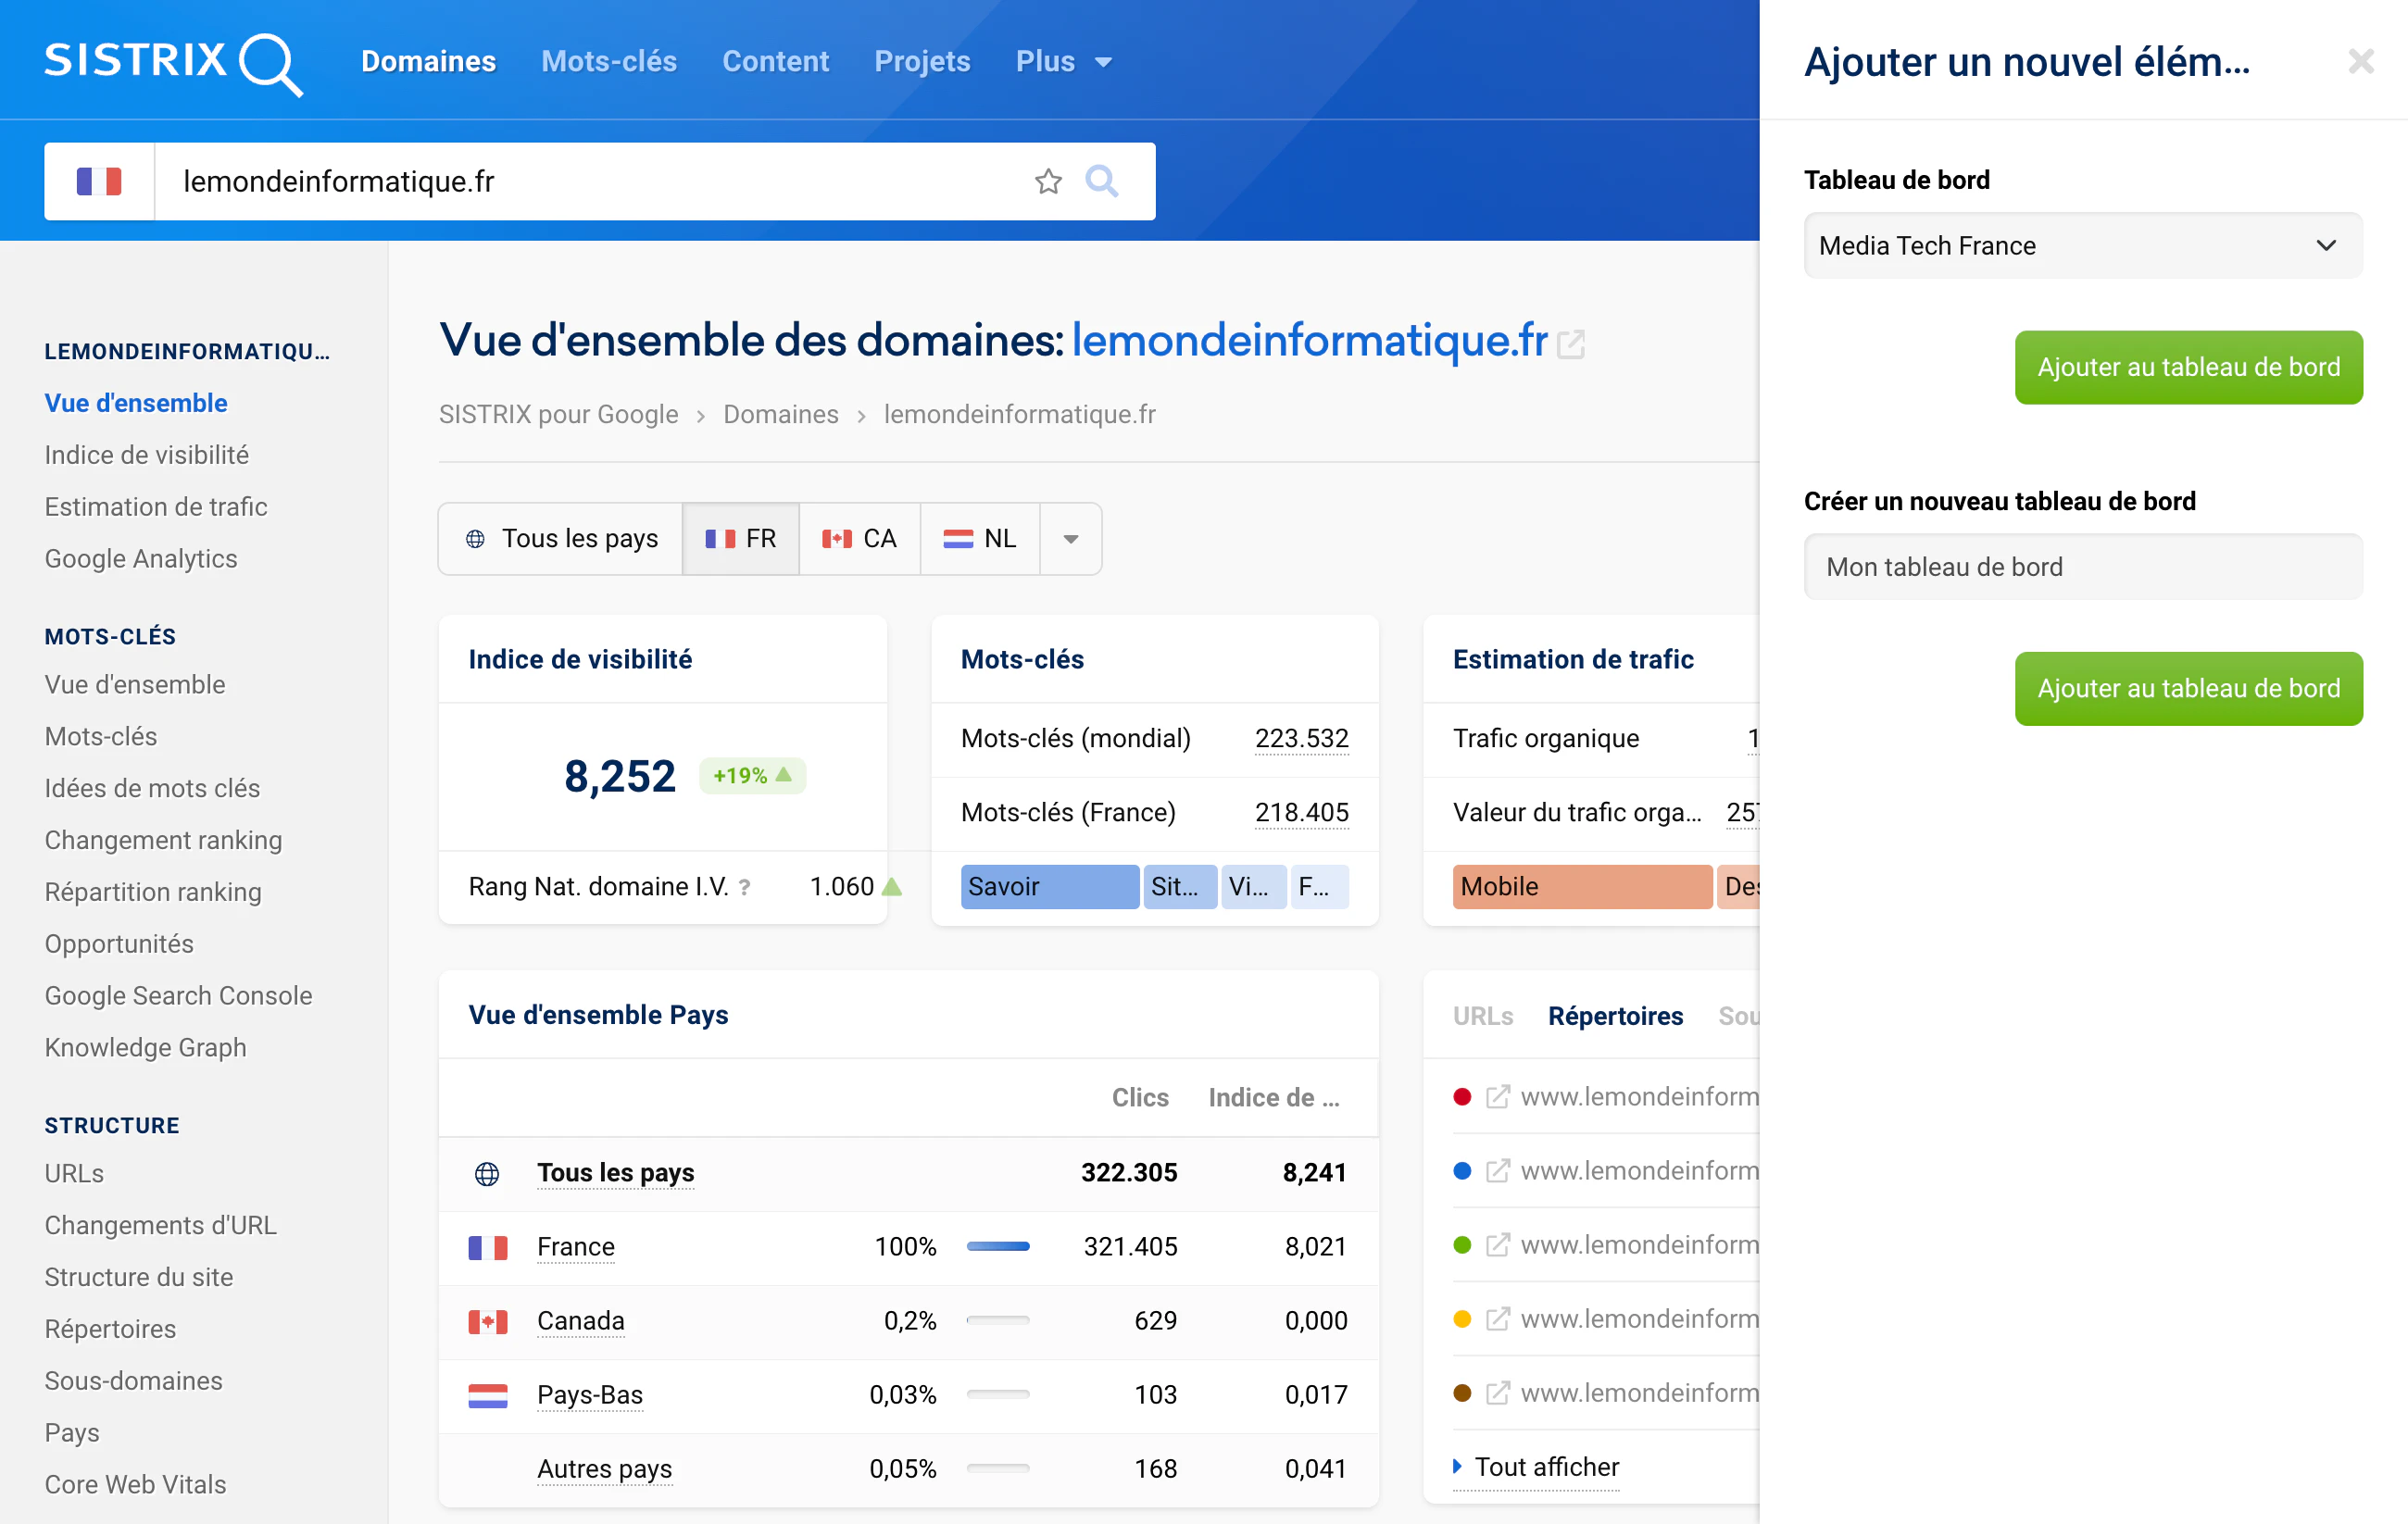
Task: Click Mon tableau de bord input field
Action: point(2083,567)
